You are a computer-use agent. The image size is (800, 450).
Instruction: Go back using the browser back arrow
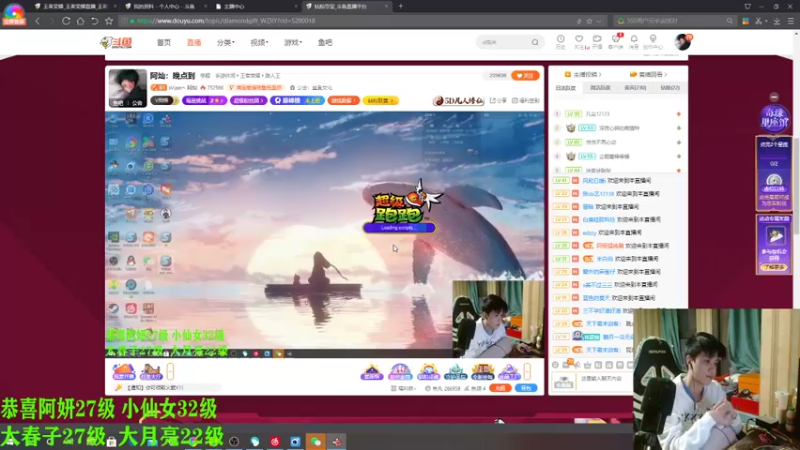click(x=37, y=21)
